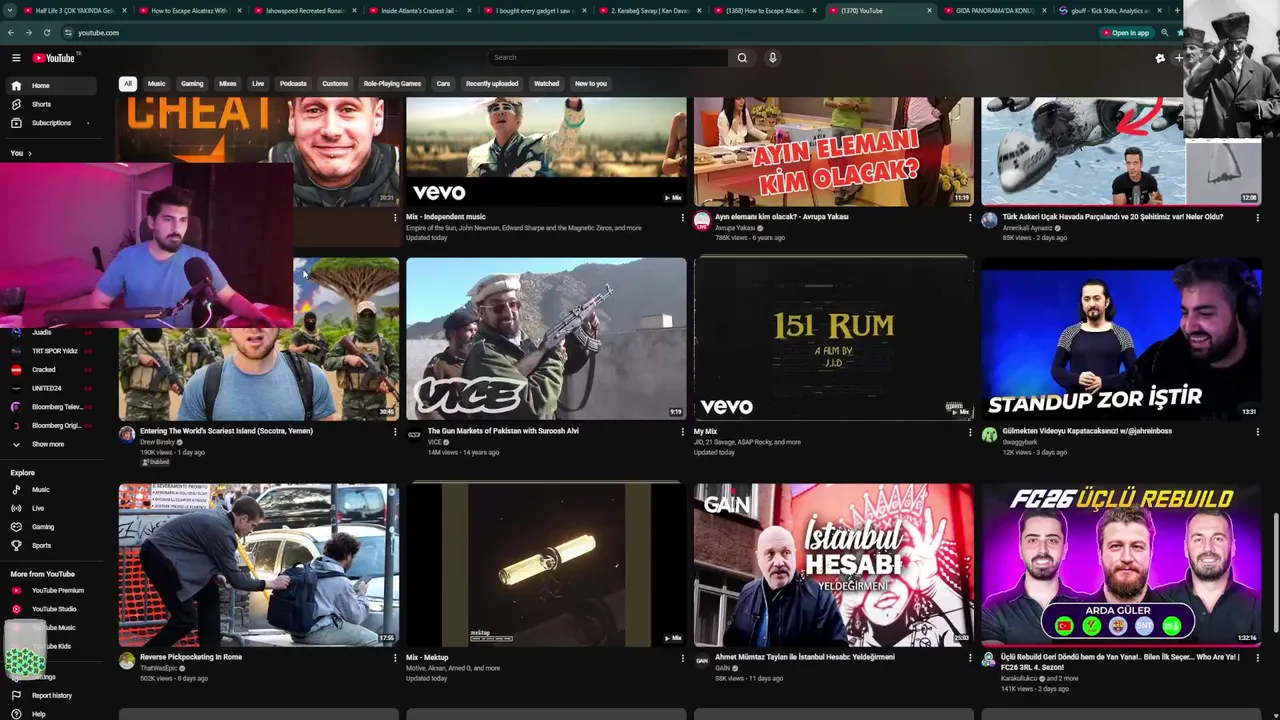Image resolution: width=1280 pixels, height=720 pixels.
Task: Open Ahmet Mümtaz Taylan ile İstanbul Hesabı title
Action: click(805, 657)
